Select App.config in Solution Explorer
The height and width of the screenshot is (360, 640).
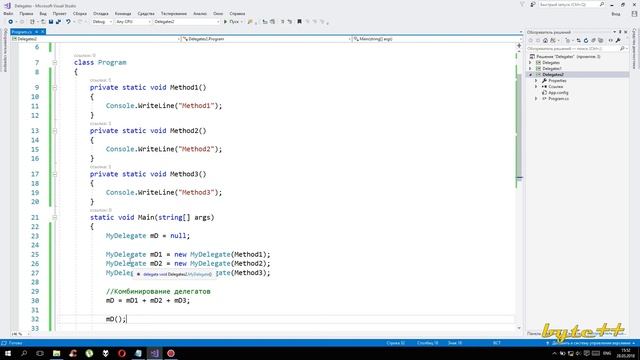pyautogui.click(x=558, y=93)
